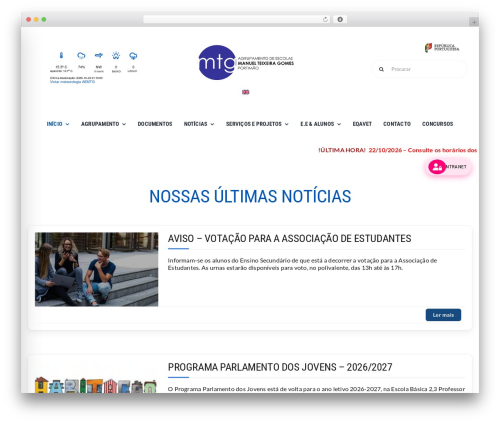
Task: Open the Programa Parlamento dos Jovens headline
Action: coord(280,367)
